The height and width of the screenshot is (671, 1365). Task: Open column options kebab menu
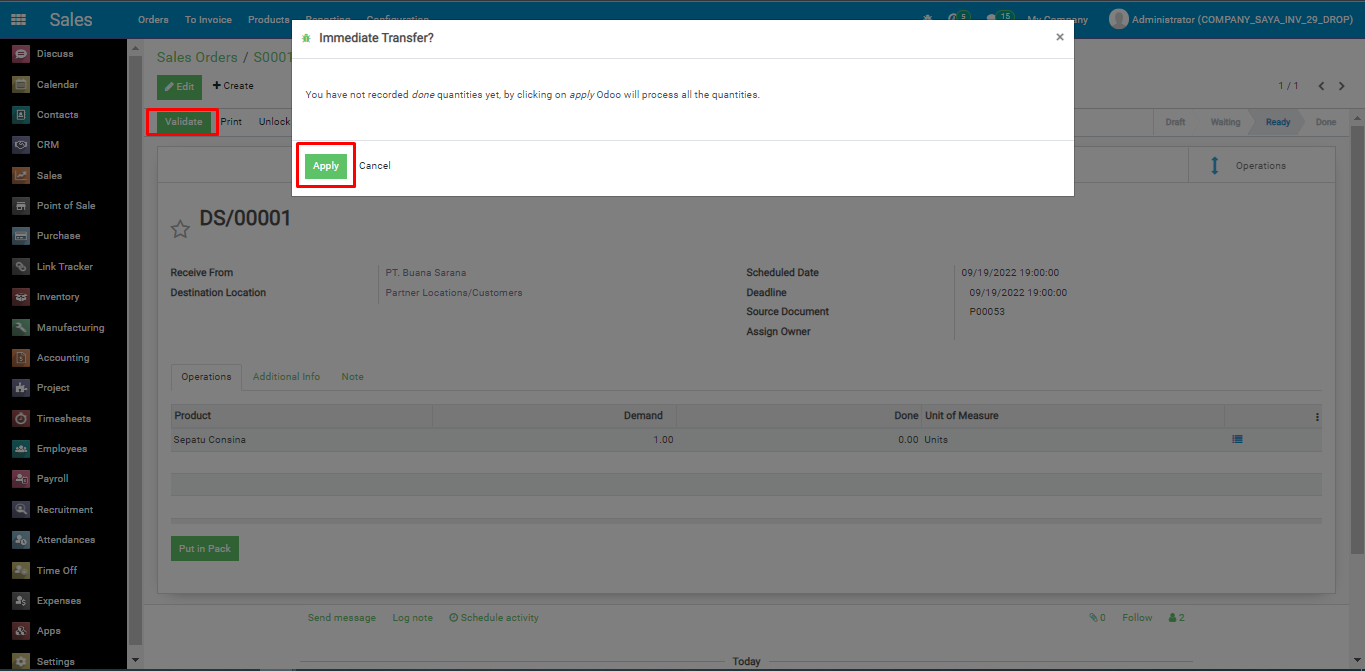pyautogui.click(x=1317, y=417)
